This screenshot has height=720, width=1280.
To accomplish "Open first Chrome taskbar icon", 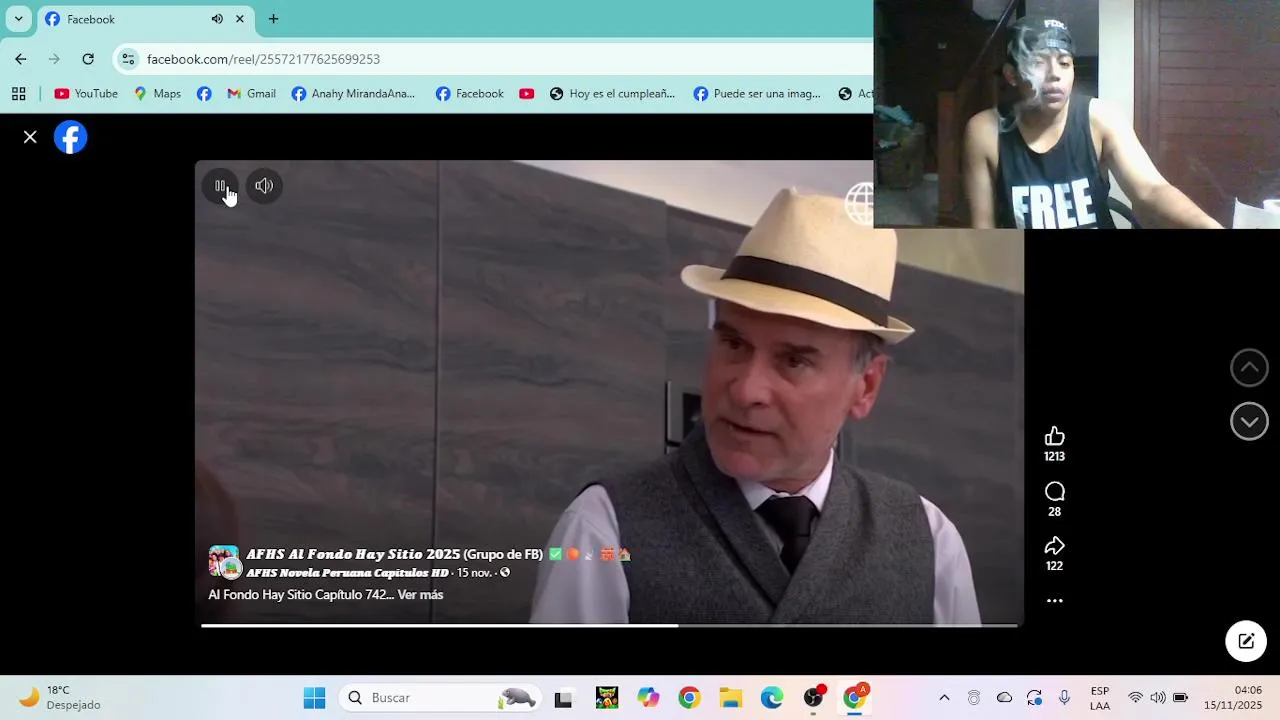I will click(689, 698).
